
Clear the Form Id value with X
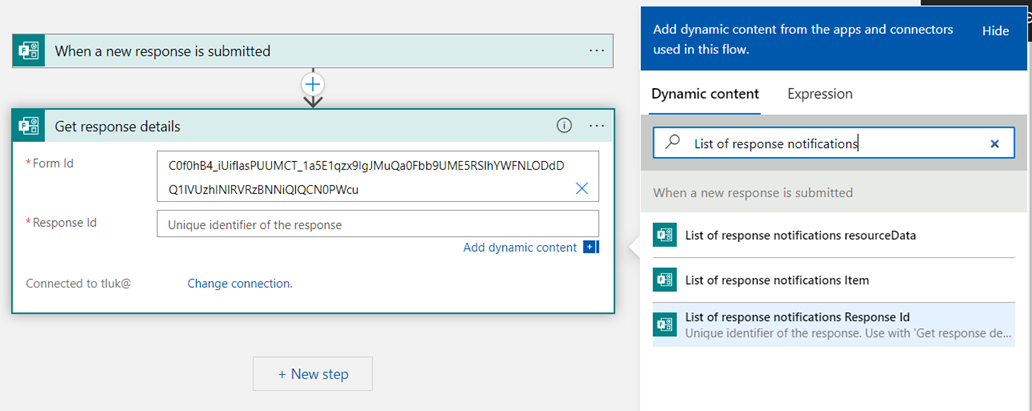[582, 188]
